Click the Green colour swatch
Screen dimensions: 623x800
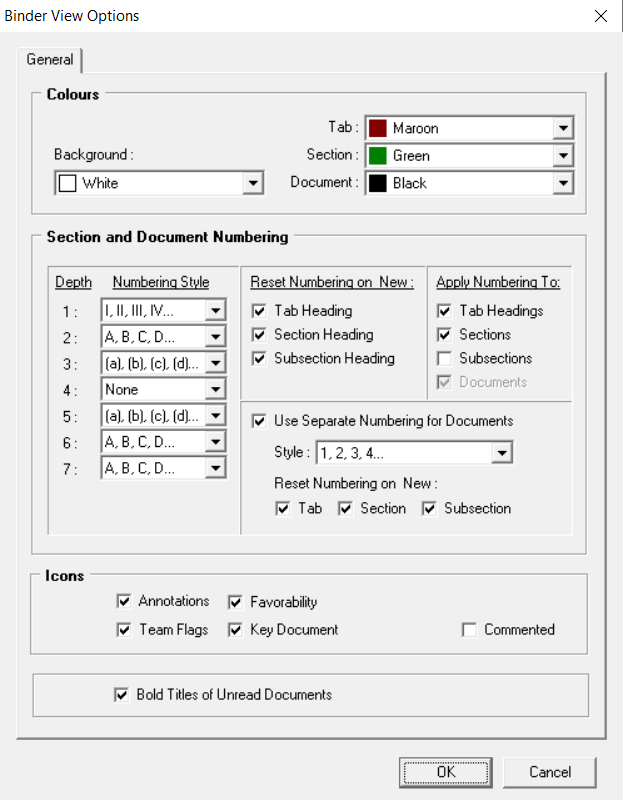click(378, 156)
